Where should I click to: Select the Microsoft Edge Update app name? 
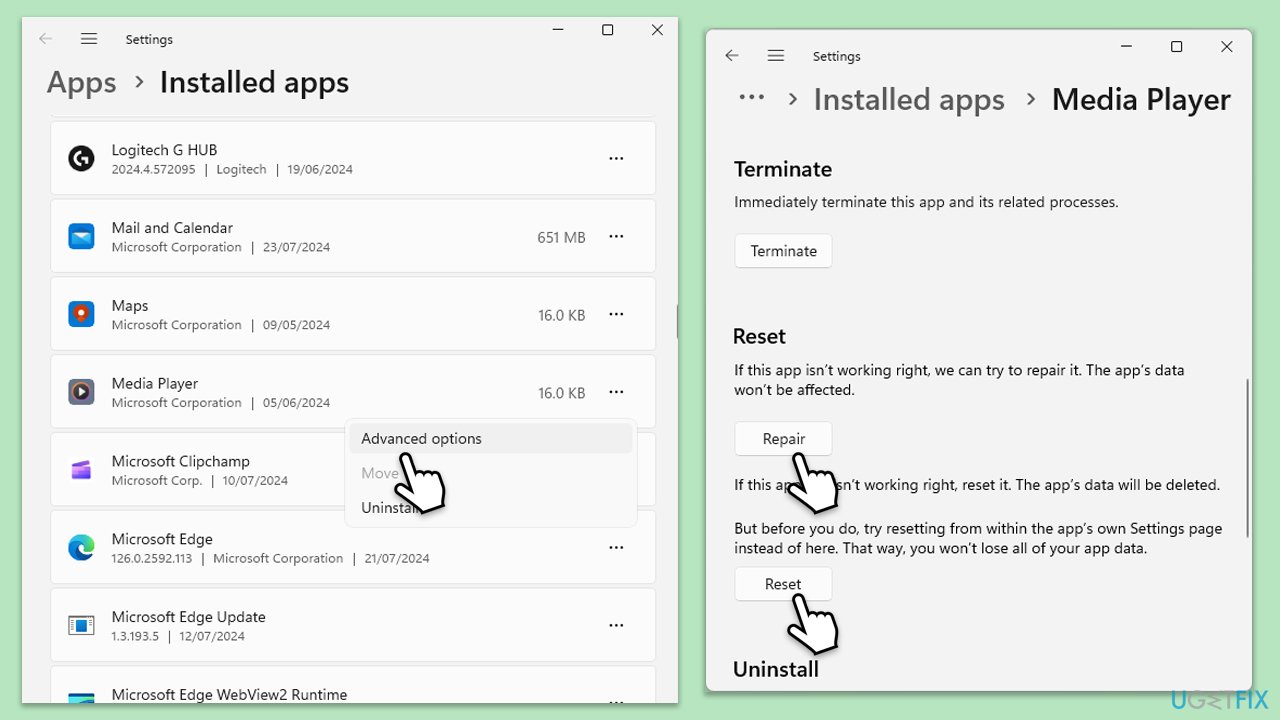[188, 618]
